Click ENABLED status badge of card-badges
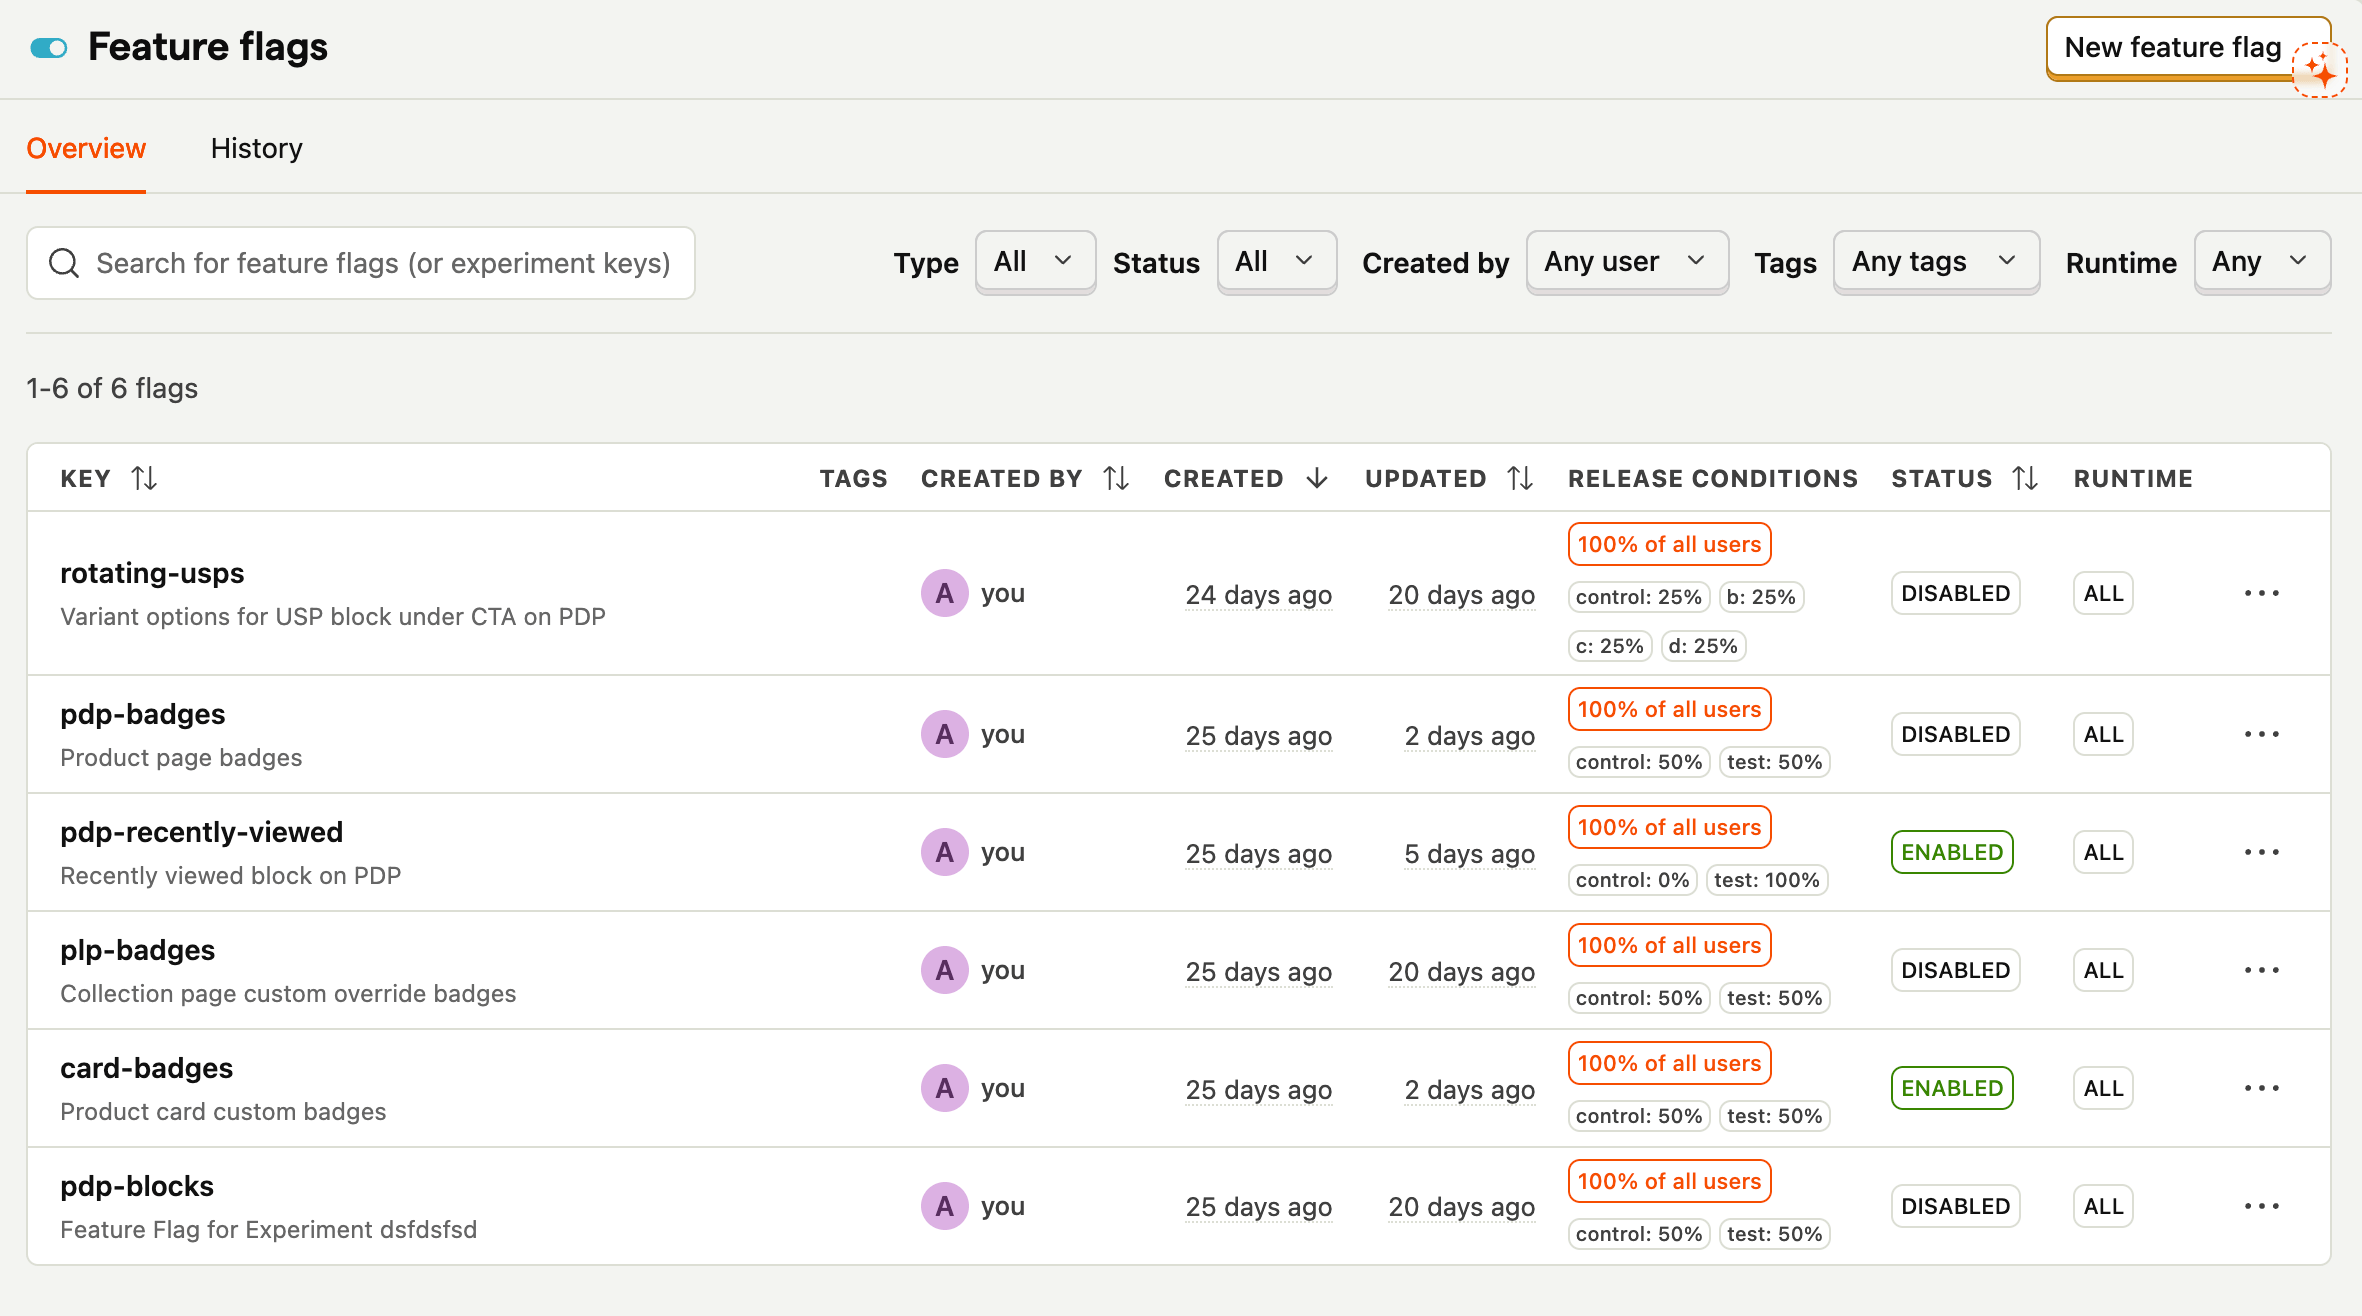The width and height of the screenshot is (2362, 1316). [1951, 1088]
